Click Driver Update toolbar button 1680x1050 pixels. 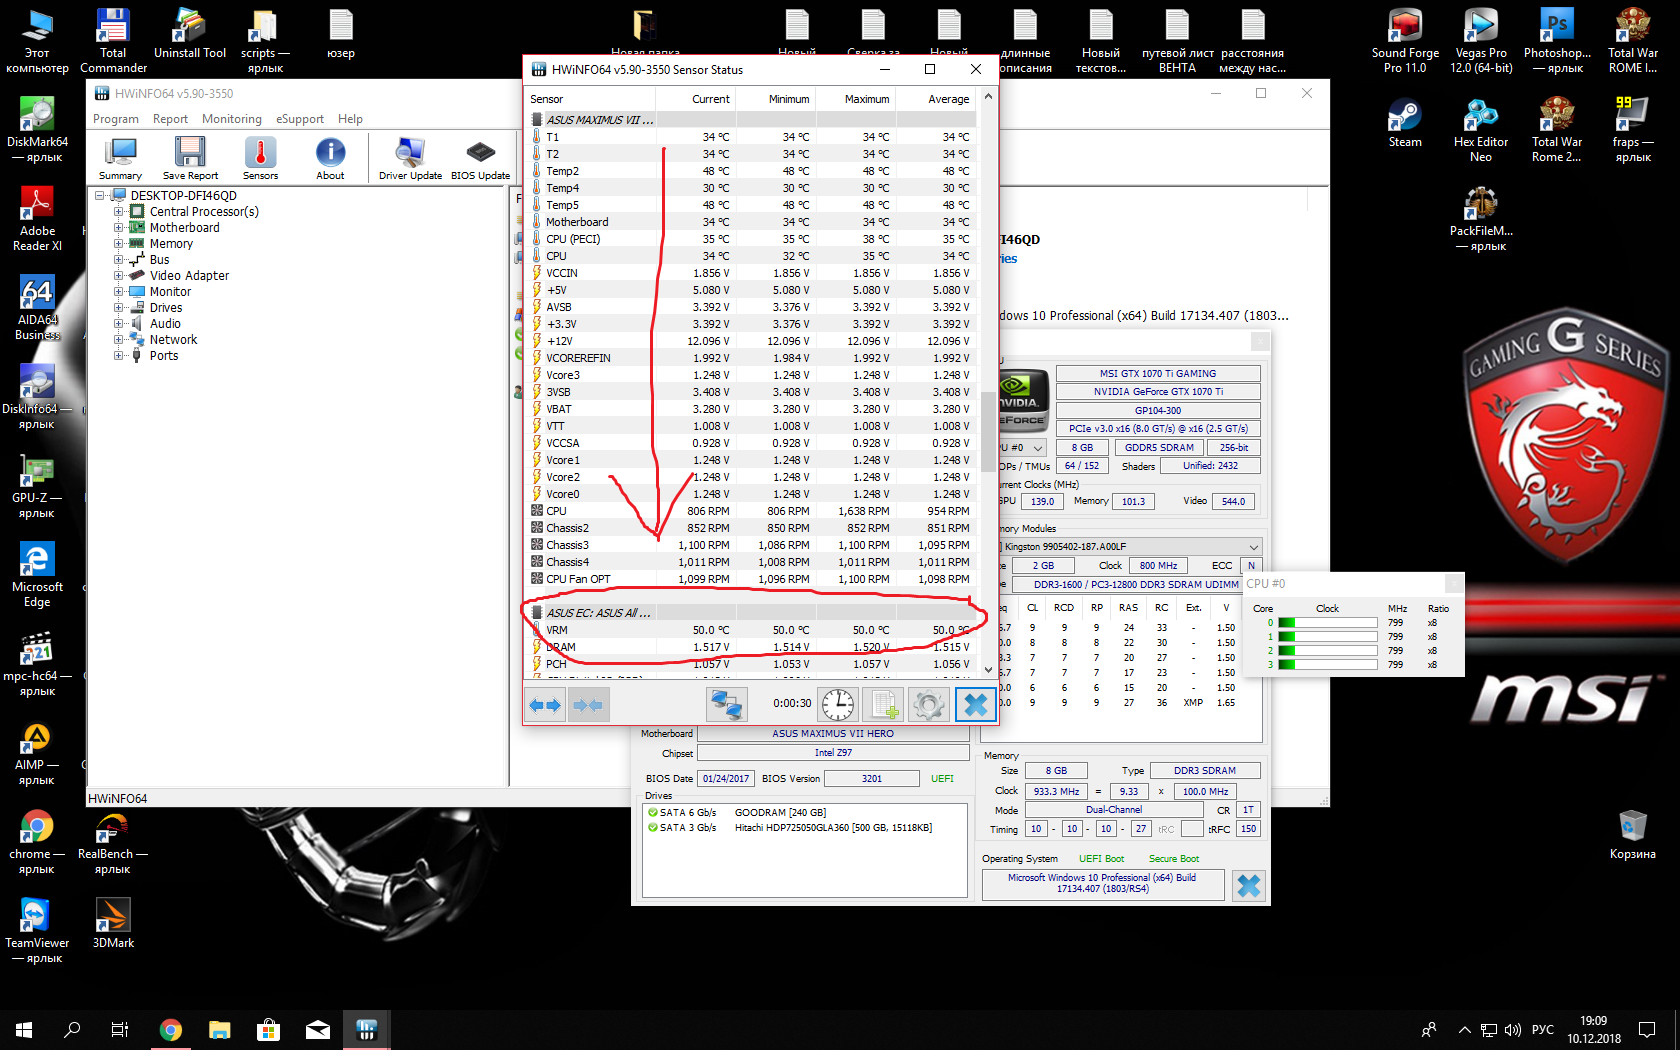click(410, 159)
